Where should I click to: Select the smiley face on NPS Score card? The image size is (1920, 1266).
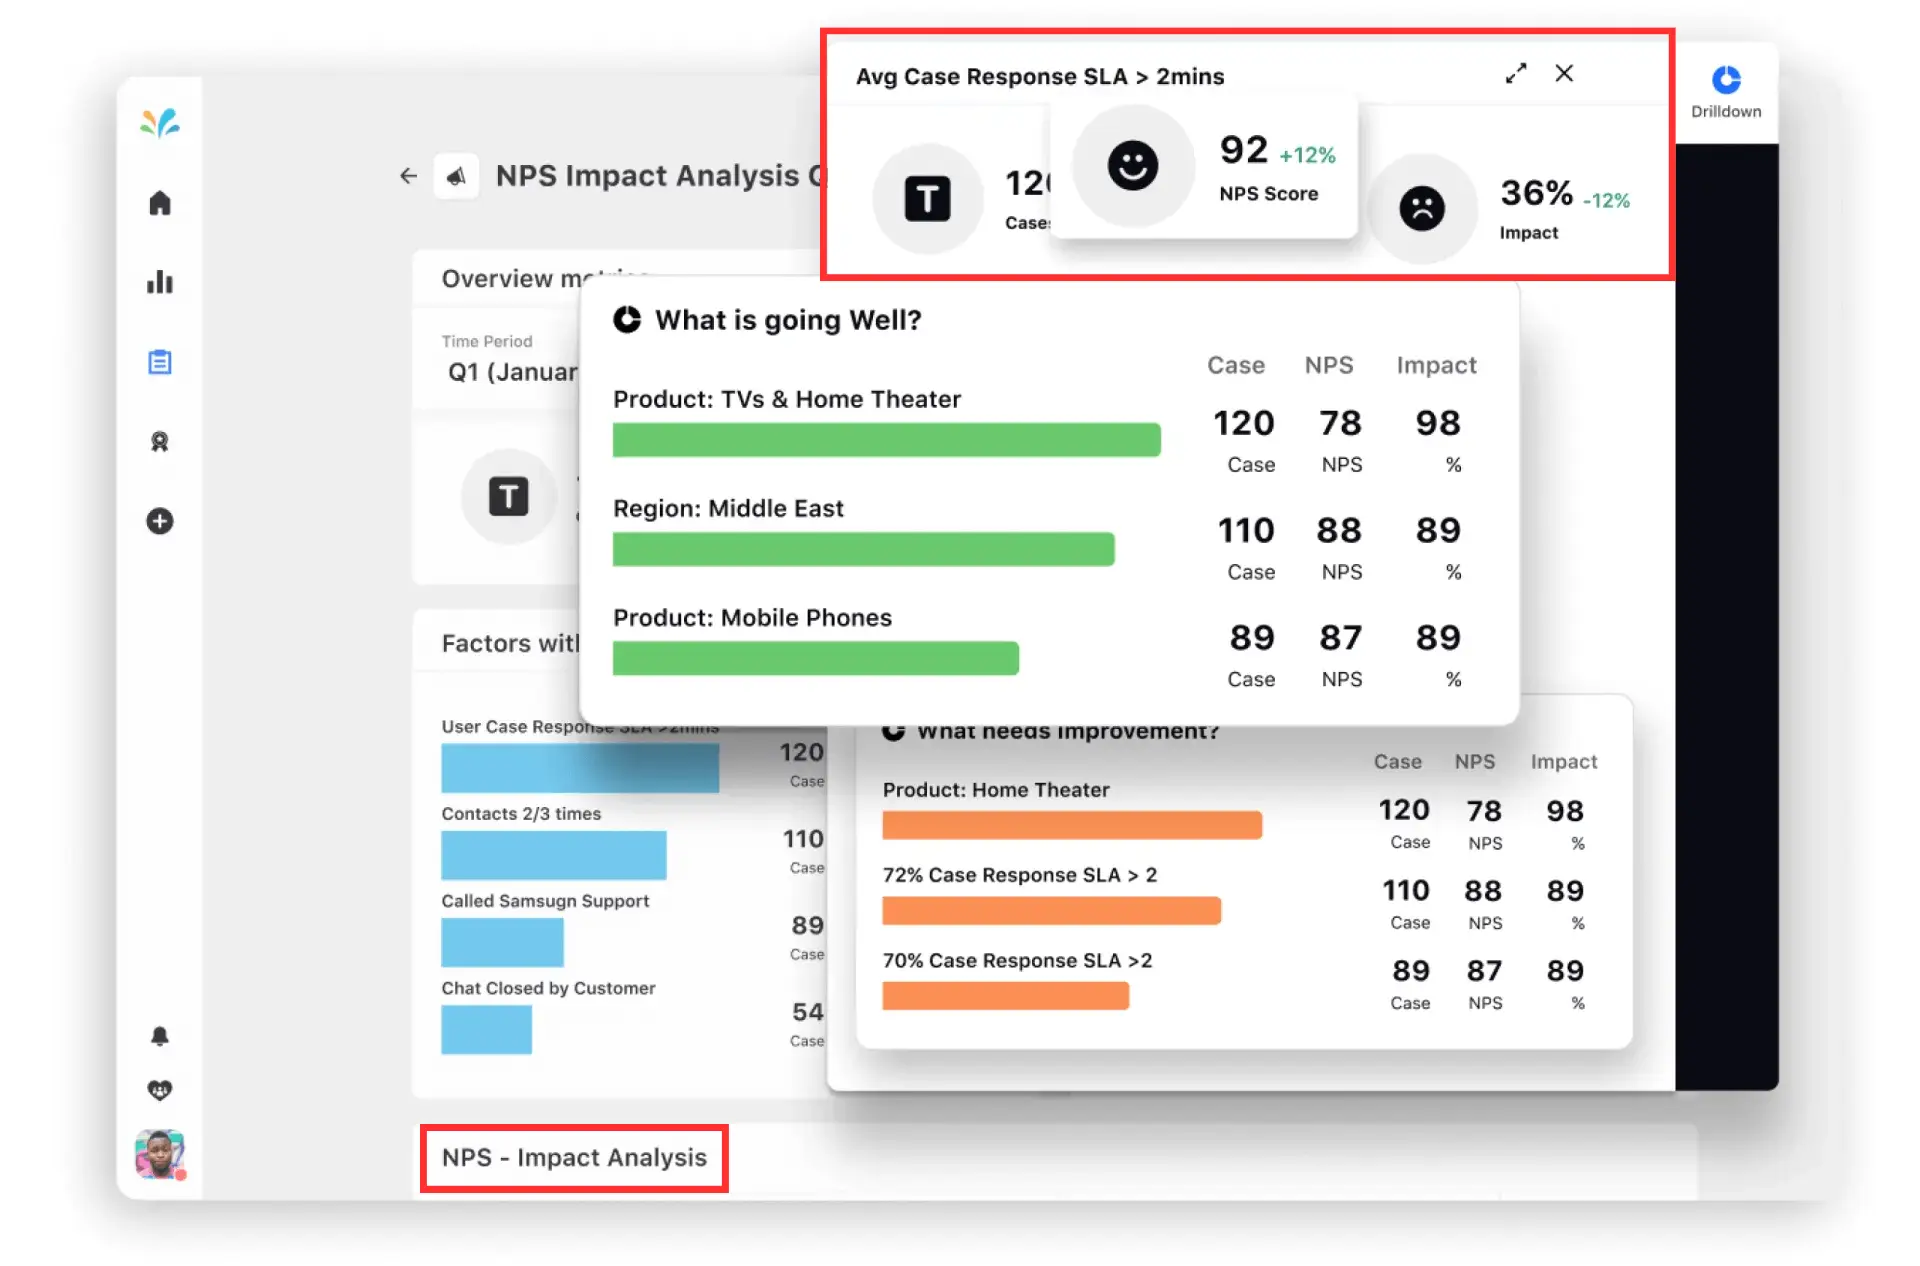tap(1133, 166)
